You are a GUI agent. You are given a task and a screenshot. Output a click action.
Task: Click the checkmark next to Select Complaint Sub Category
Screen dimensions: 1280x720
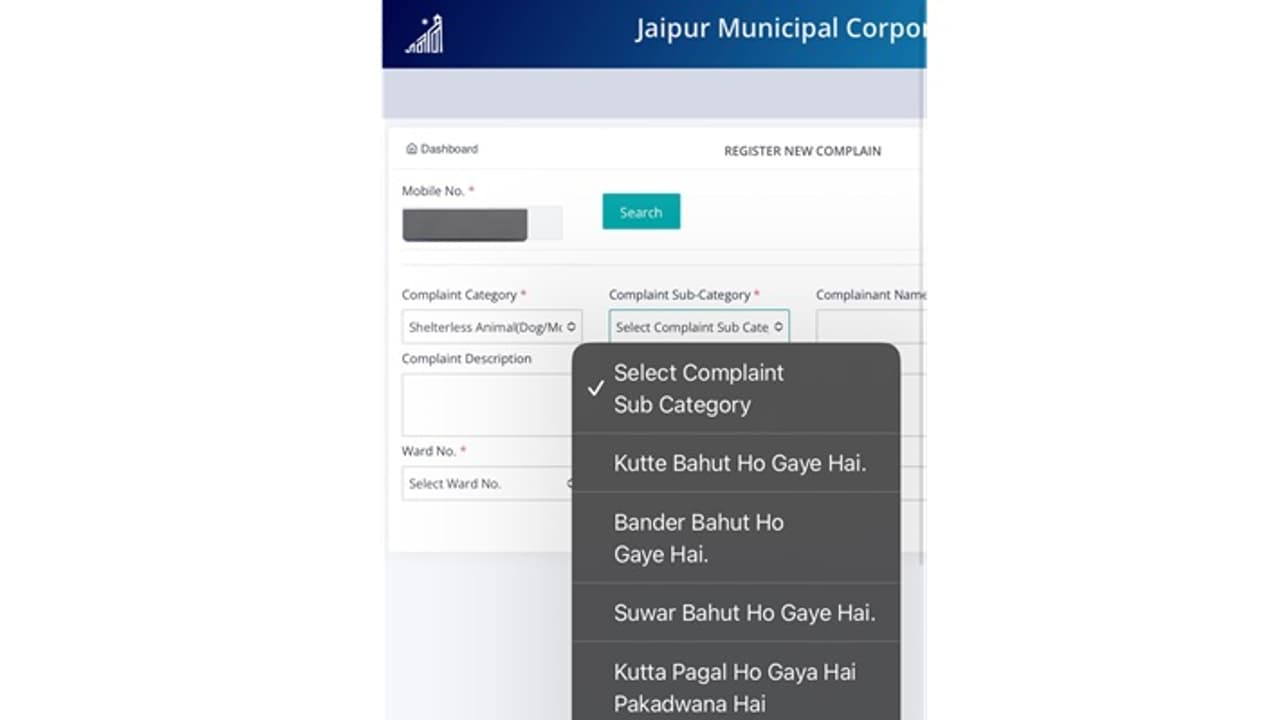pyautogui.click(x=596, y=388)
